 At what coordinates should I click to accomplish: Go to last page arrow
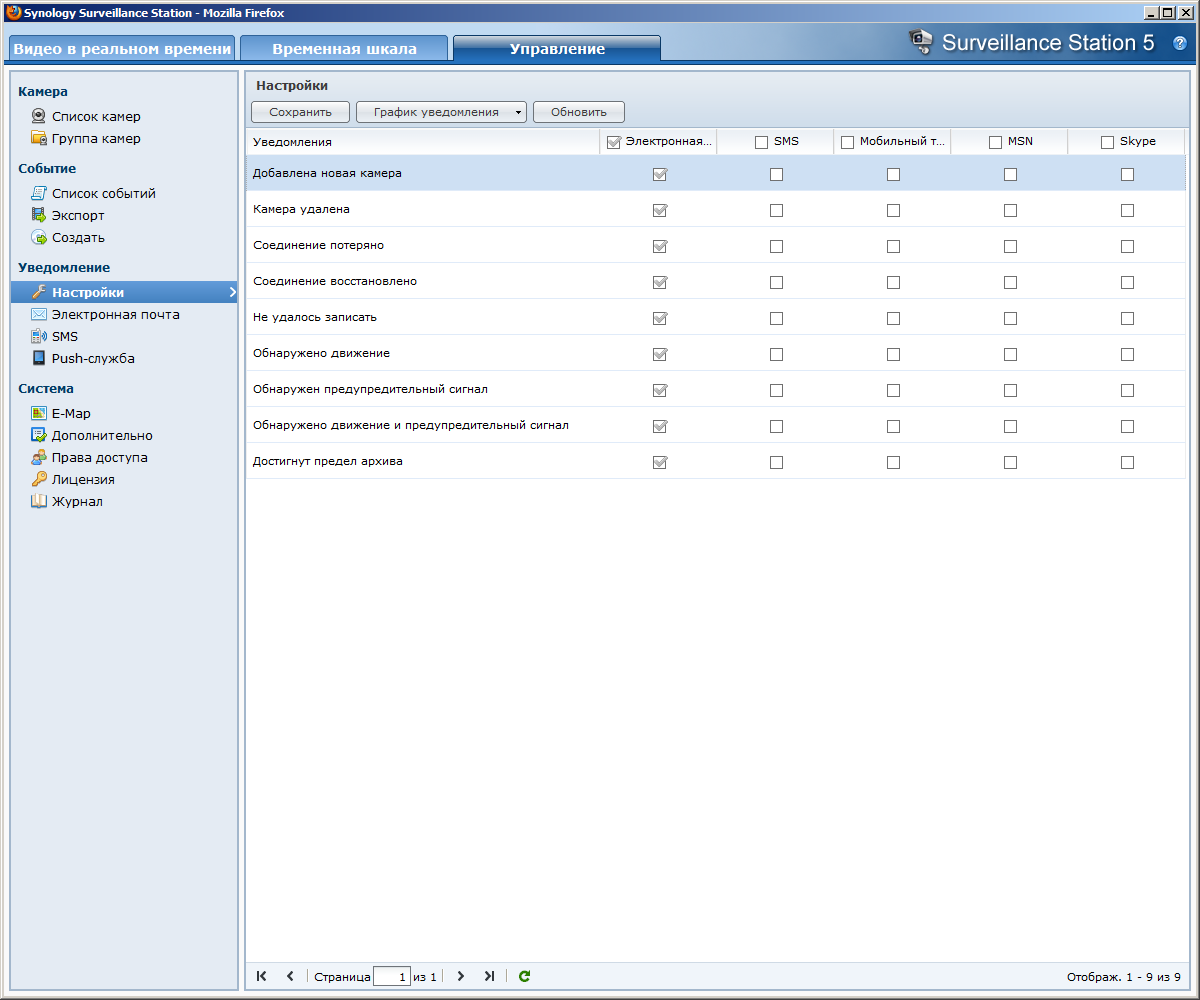pyautogui.click(x=489, y=976)
